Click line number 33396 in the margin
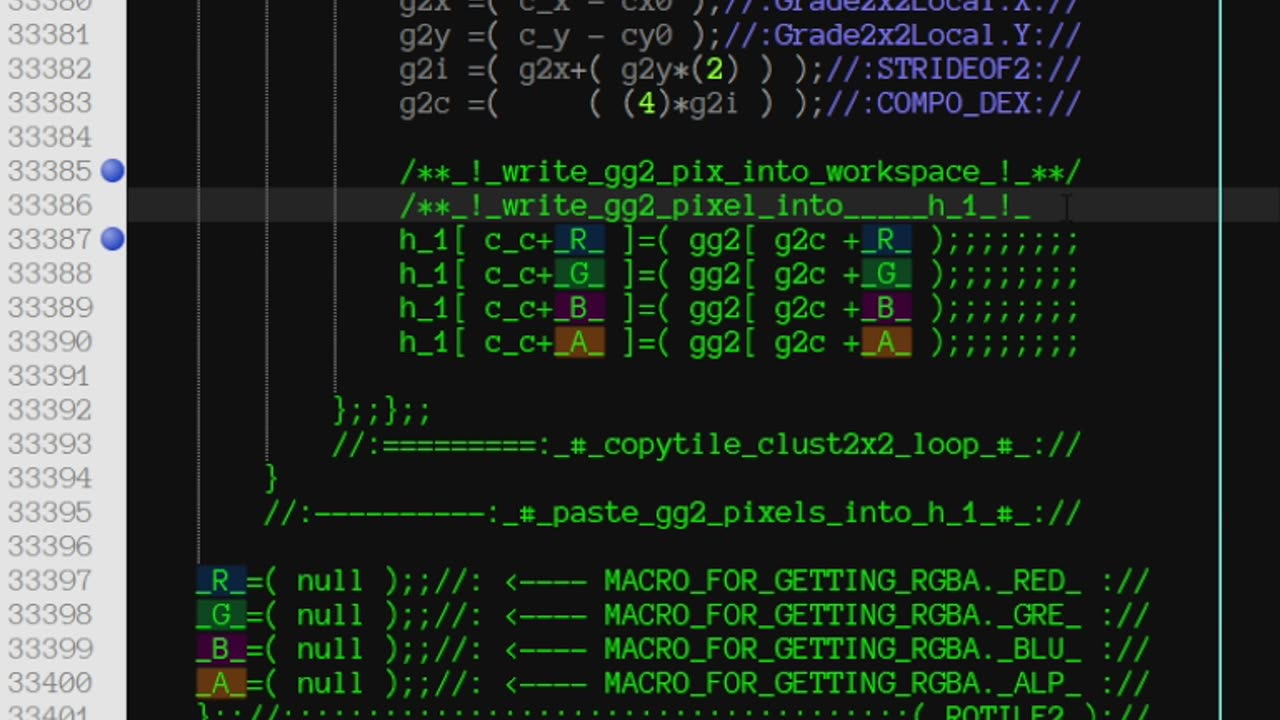The width and height of the screenshot is (1280, 720). (x=49, y=546)
